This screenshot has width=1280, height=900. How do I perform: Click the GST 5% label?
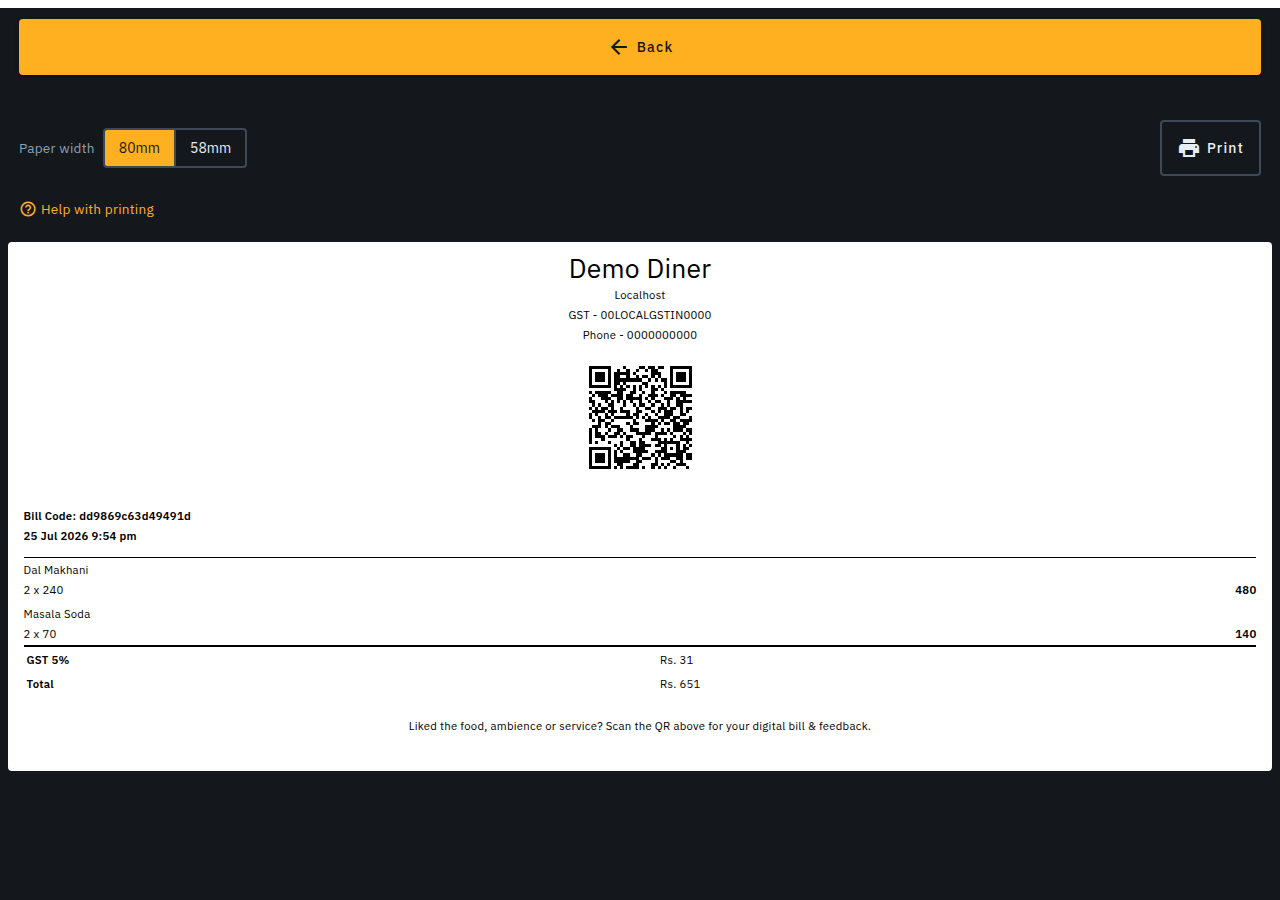[x=48, y=660]
